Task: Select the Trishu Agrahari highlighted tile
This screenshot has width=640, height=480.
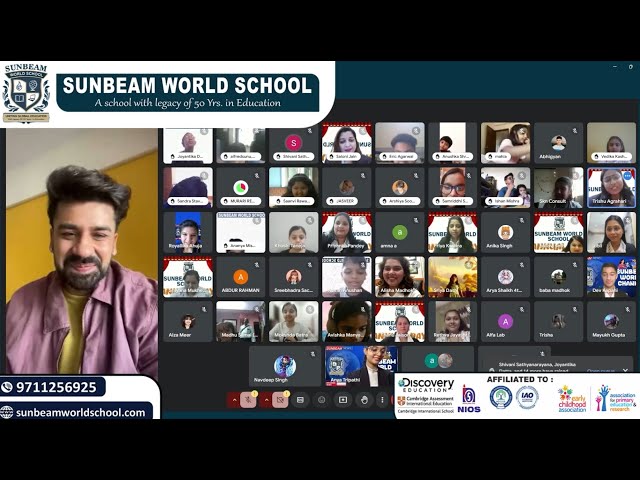Action: [611, 187]
